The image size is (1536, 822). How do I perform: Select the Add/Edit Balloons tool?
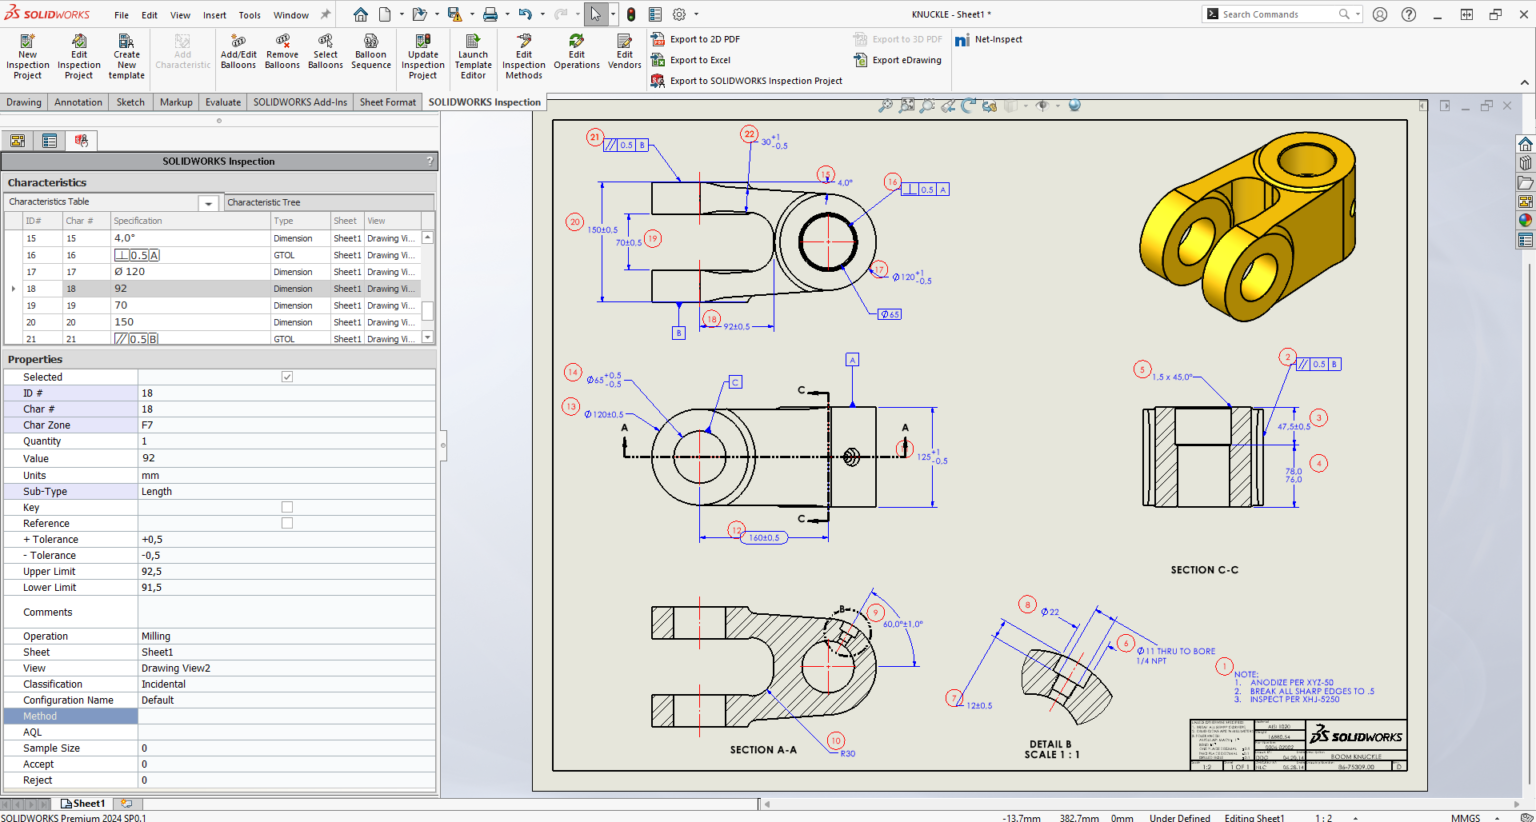tap(238, 55)
